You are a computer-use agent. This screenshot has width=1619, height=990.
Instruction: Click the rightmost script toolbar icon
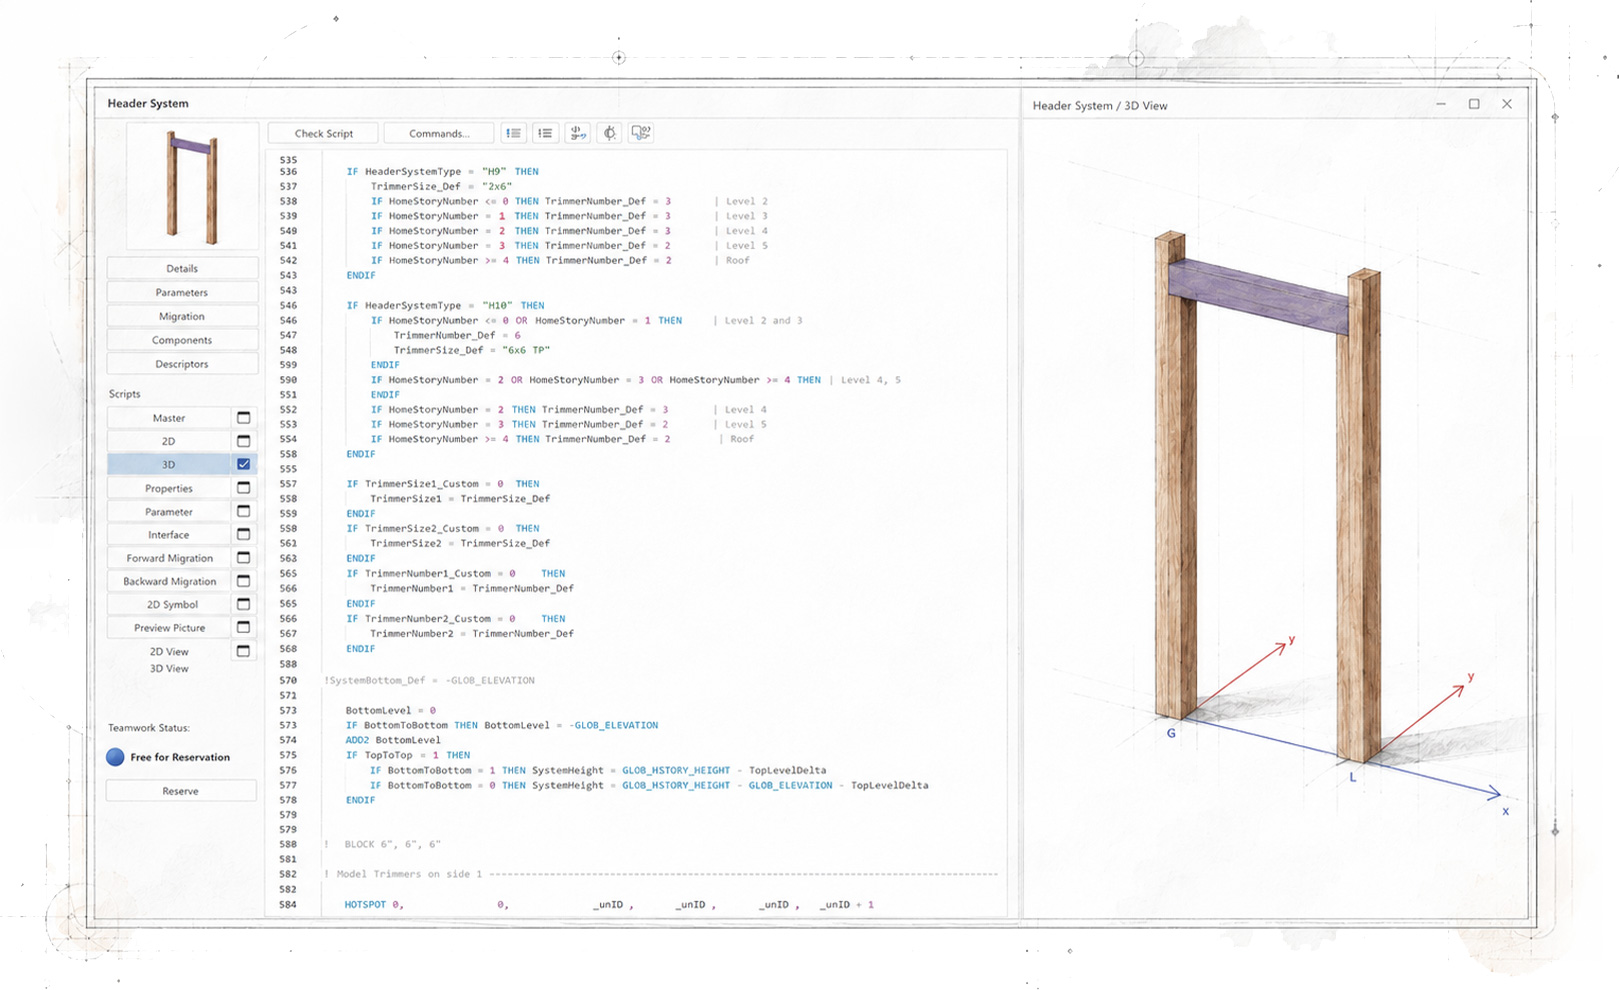[641, 133]
